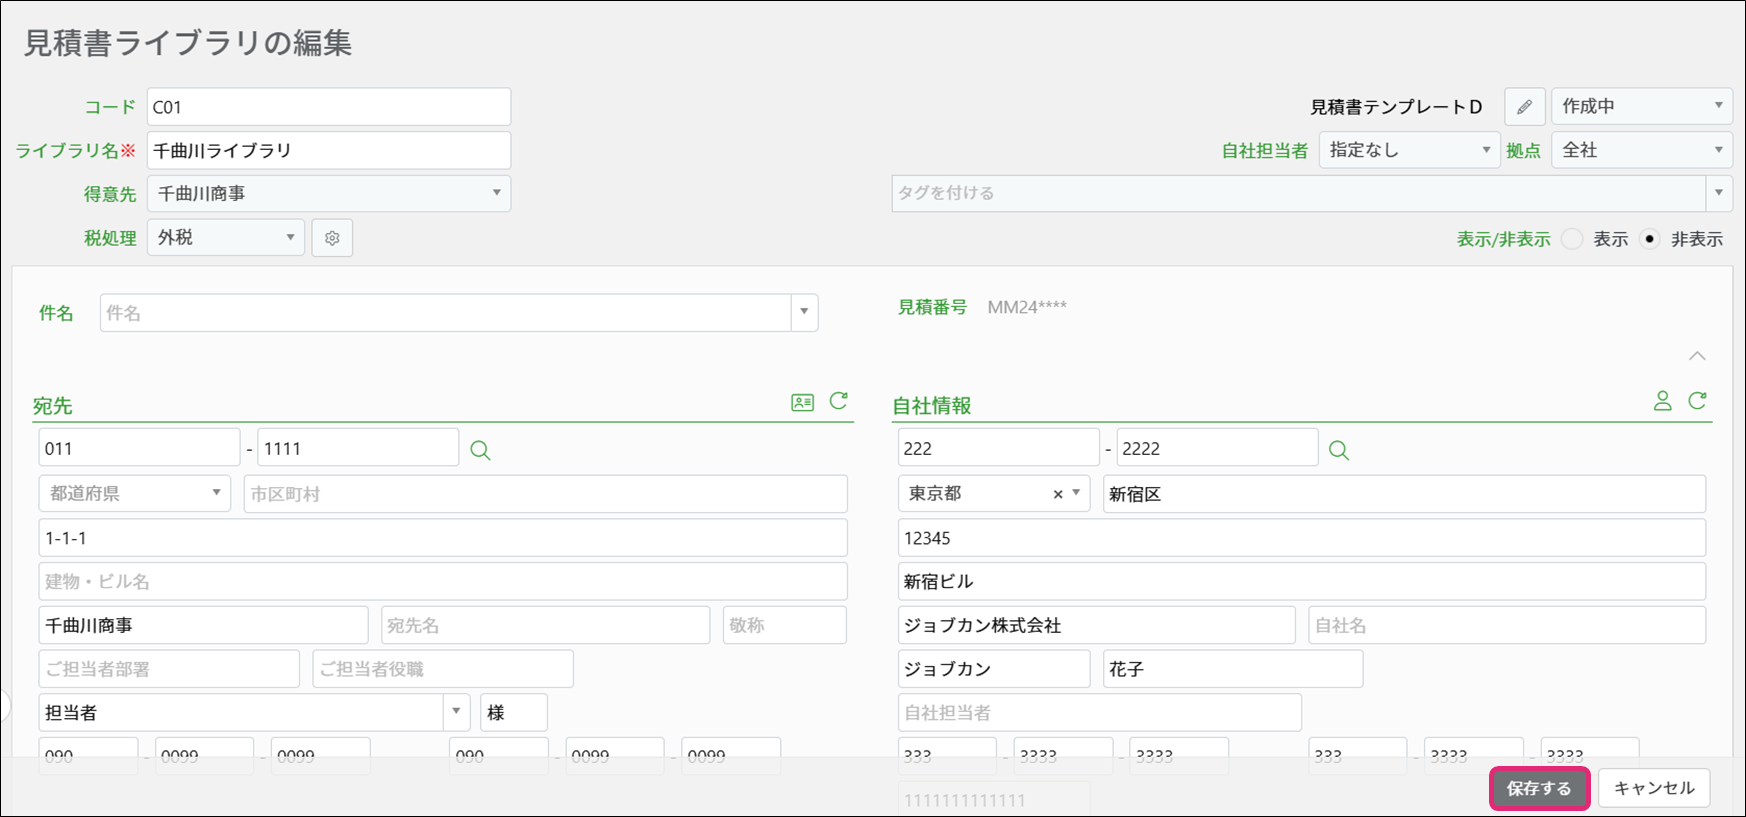Click the pencil icon beside 見積書テンプレートD

pyautogui.click(x=1524, y=107)
